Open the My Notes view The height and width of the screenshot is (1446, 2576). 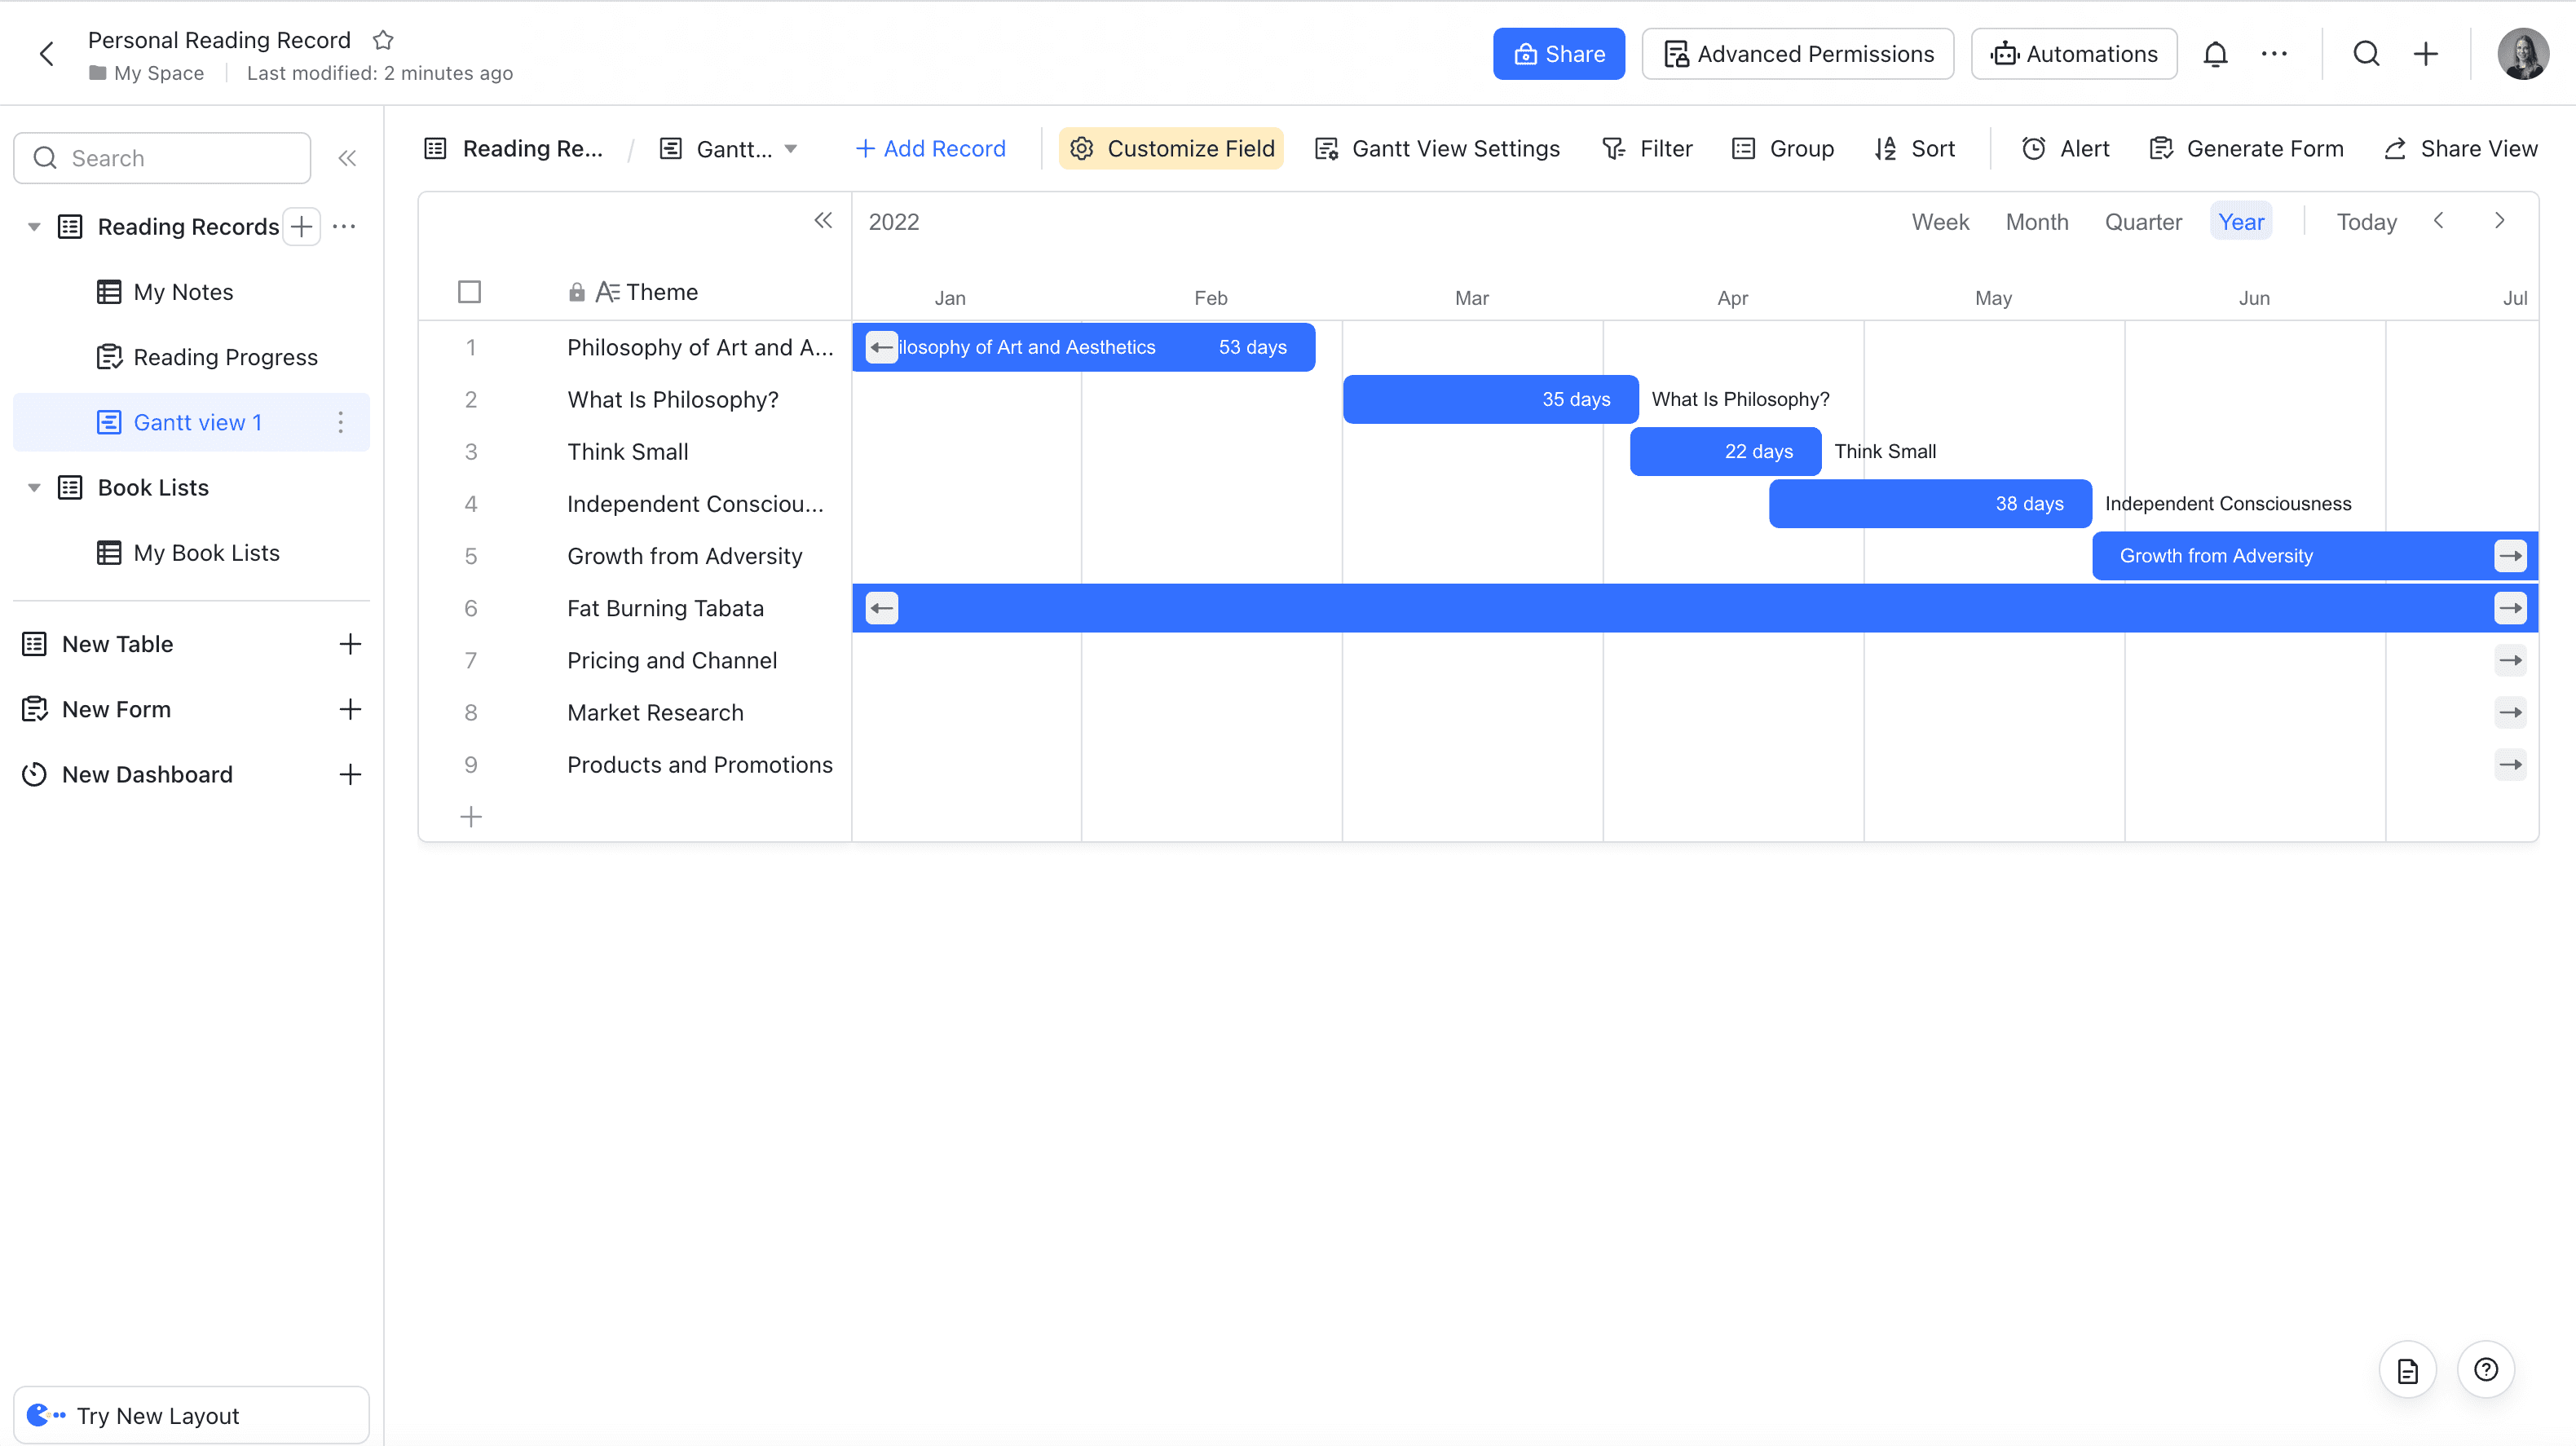[x=183, y=292]
